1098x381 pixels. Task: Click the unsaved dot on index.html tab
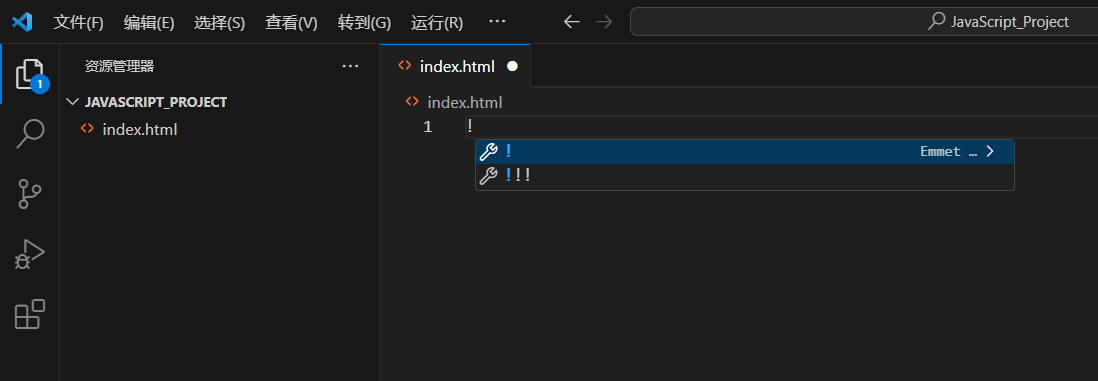coord(512,67)
